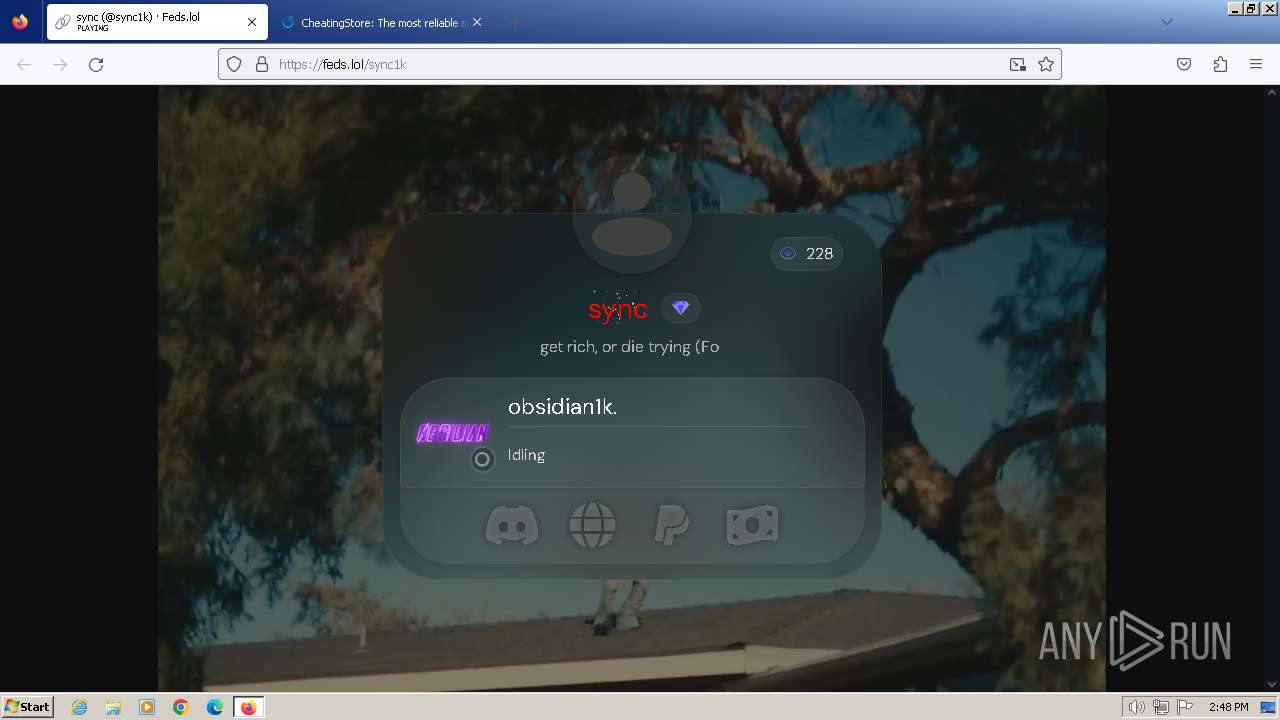
Task: Expand the list all tabs dropdown
Action: (x=1166, y=22)
